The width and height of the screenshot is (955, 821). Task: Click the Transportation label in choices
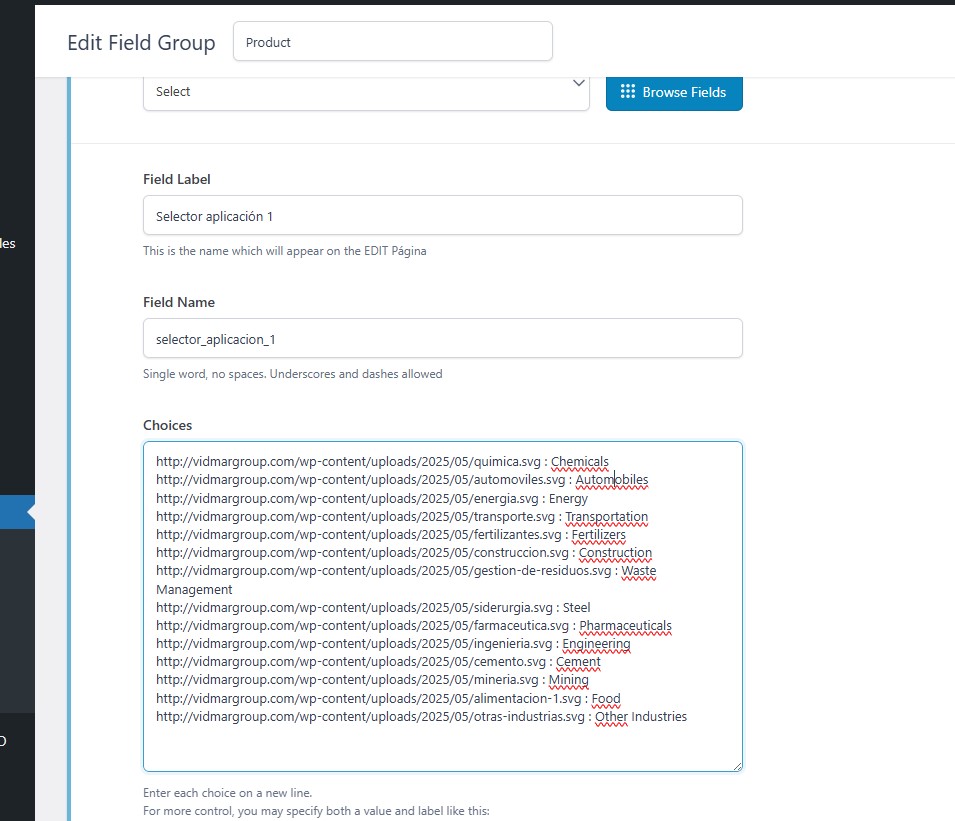[606, 517]
